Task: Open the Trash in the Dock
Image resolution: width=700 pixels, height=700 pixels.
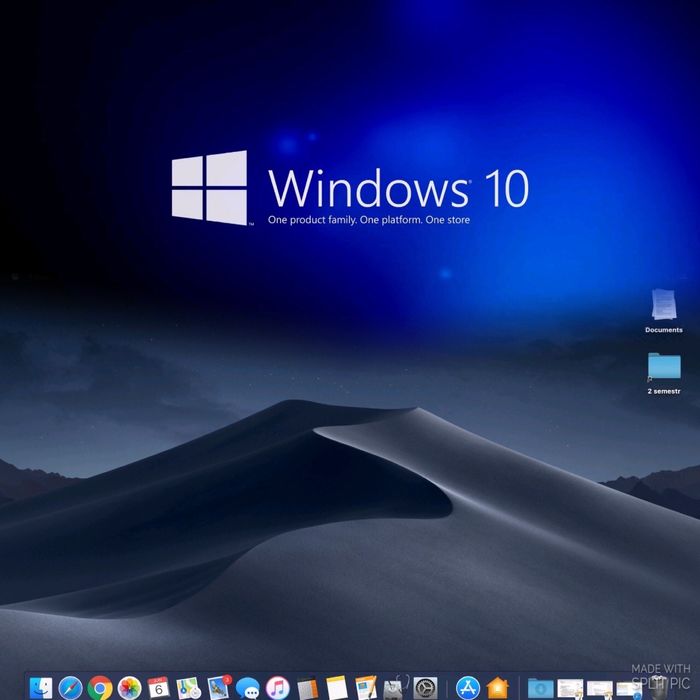Action: 658,688
